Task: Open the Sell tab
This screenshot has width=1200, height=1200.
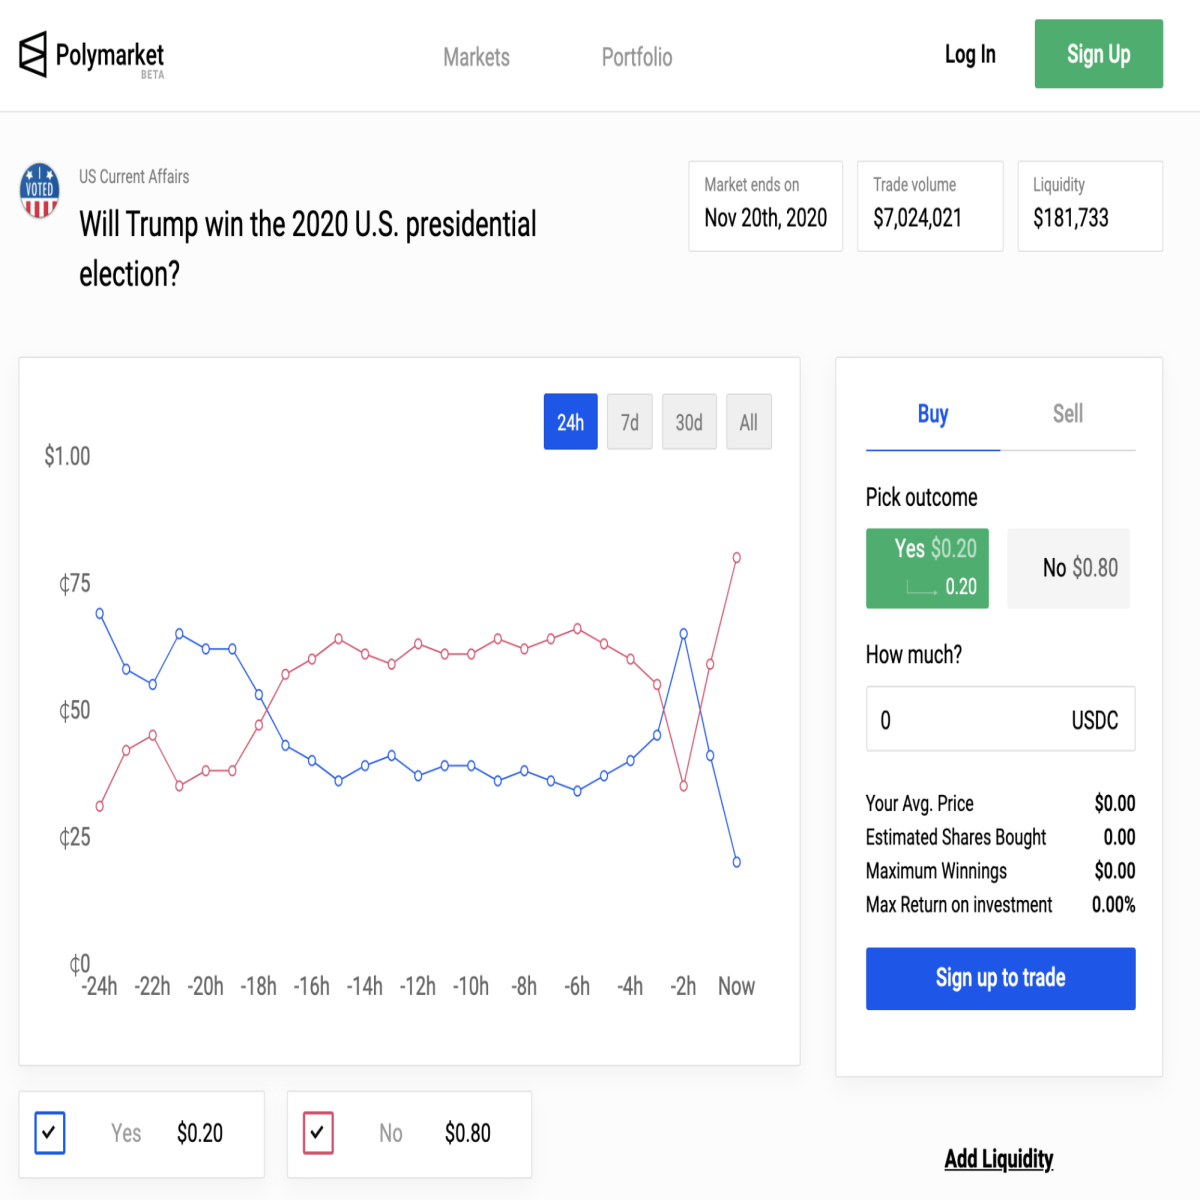Action: 1068,415
